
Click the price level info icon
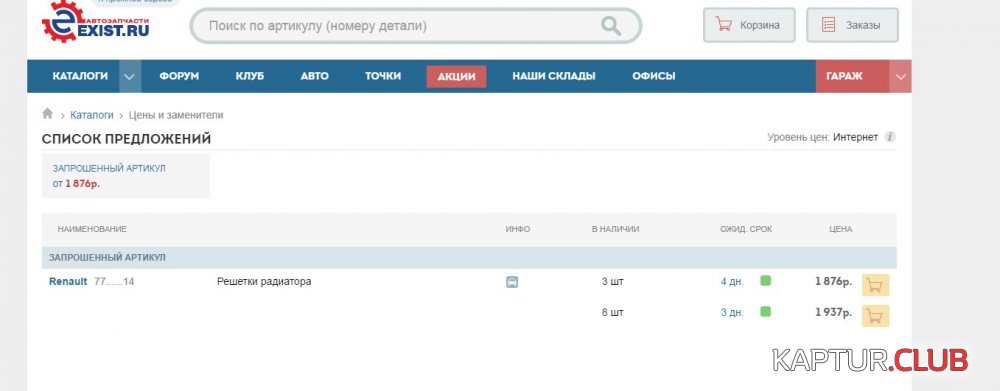[x=890, y=137]
